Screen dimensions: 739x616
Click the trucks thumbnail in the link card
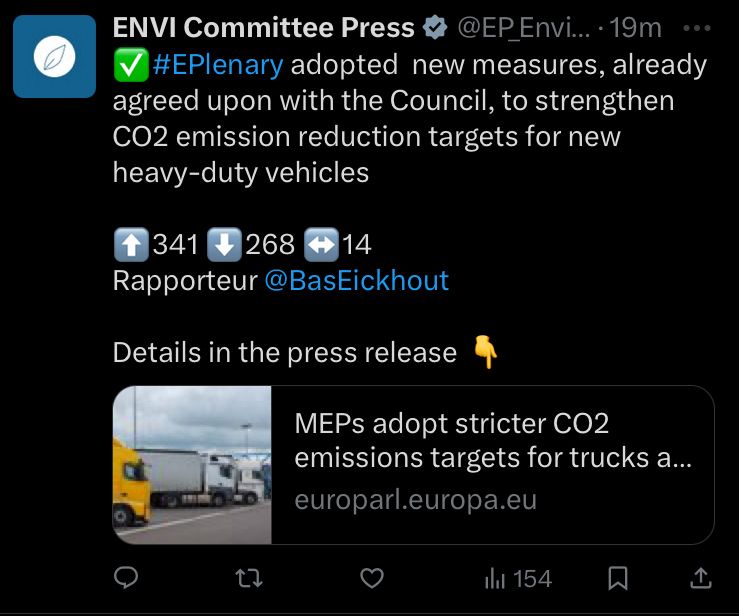[192, 464]
